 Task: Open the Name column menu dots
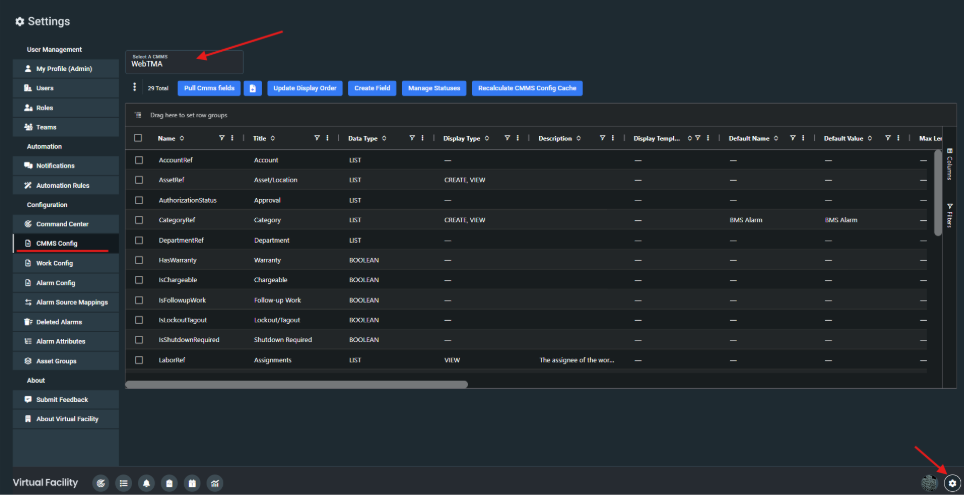coord(232,138)
